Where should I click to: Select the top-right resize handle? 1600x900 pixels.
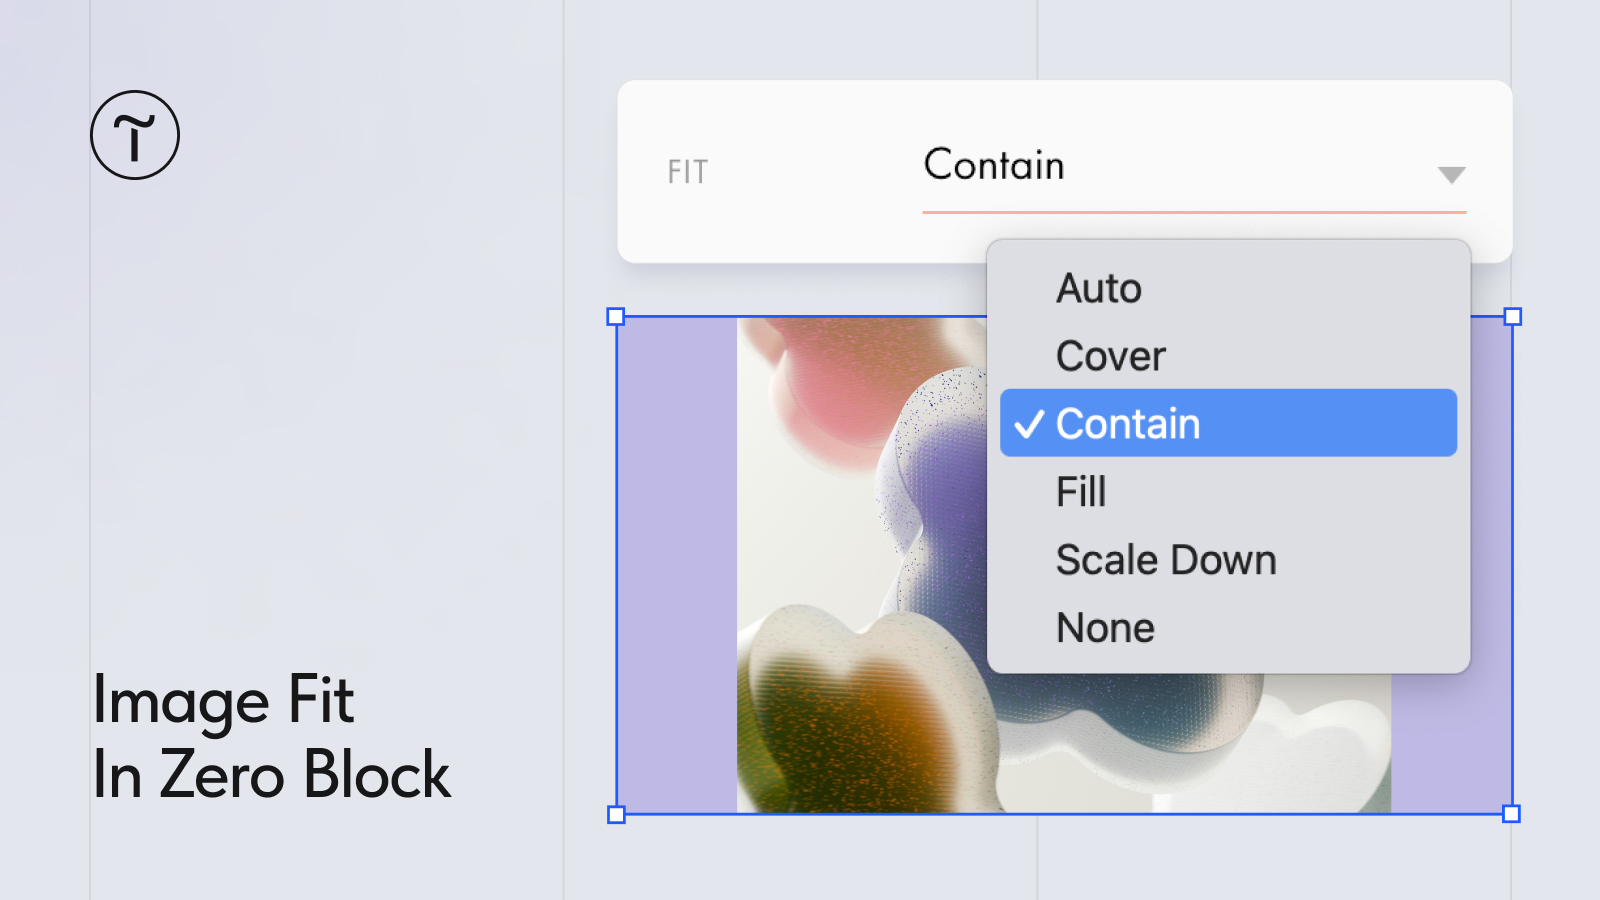(1513, 317)
